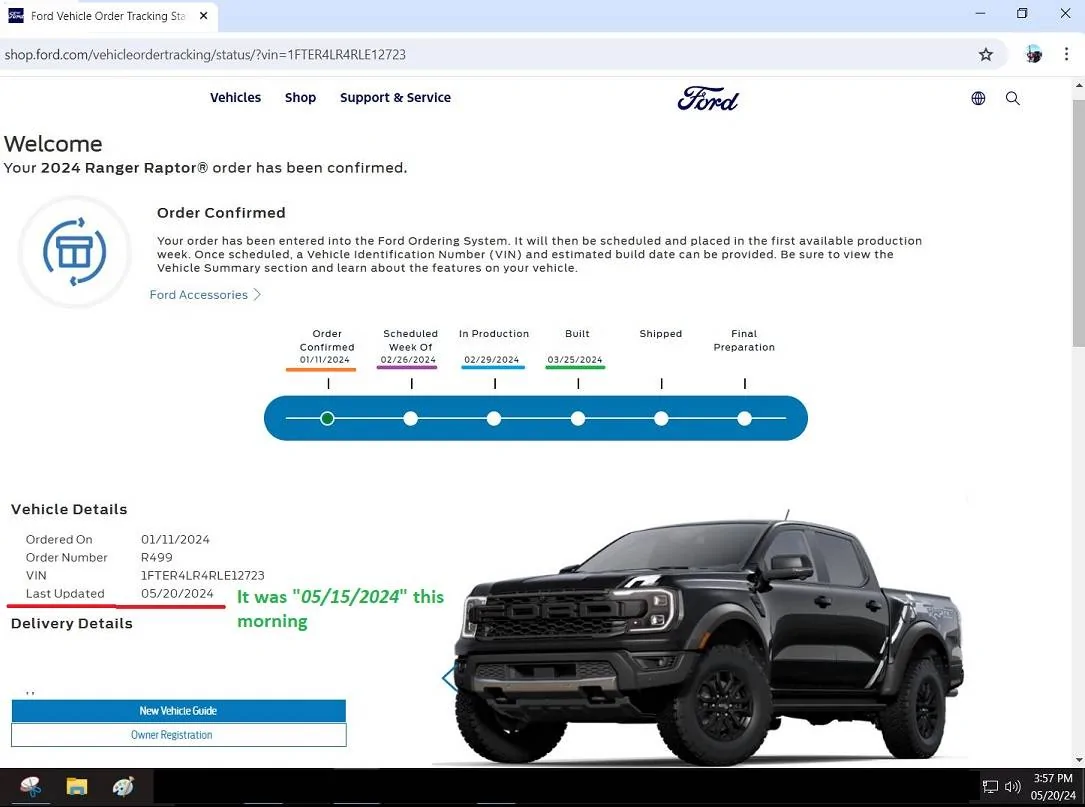Click the New Vehicle Guide button
Screen dimensions: 1085x807
click(x=179, y=711)
